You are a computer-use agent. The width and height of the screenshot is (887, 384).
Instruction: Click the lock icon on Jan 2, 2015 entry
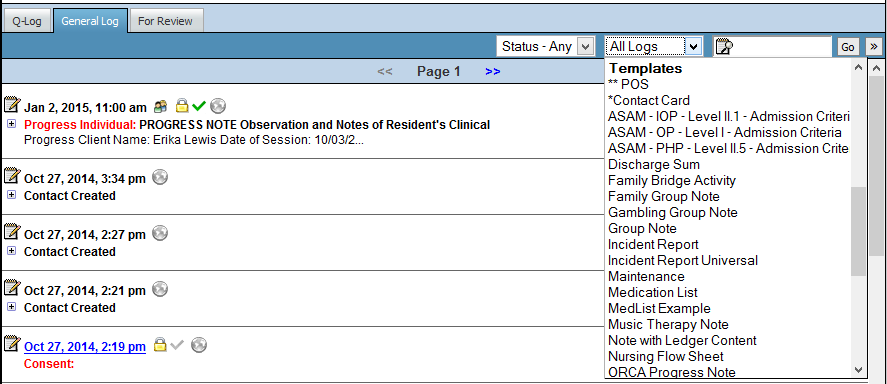(x=182, y=105)
